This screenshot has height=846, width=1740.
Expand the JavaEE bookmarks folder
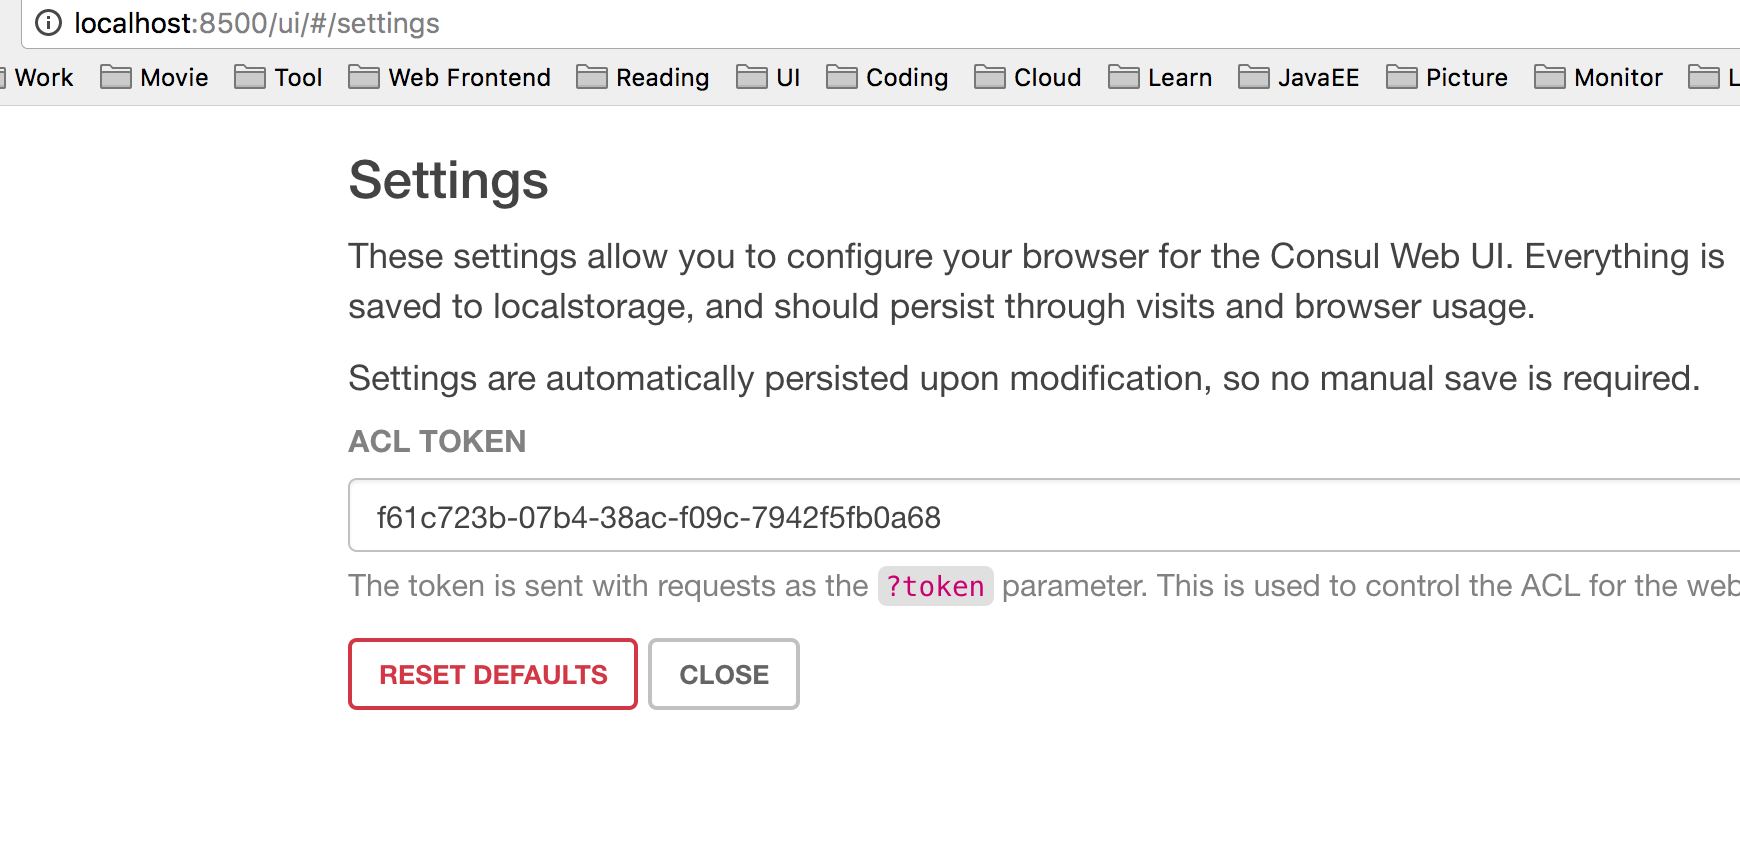[1299, 78]
